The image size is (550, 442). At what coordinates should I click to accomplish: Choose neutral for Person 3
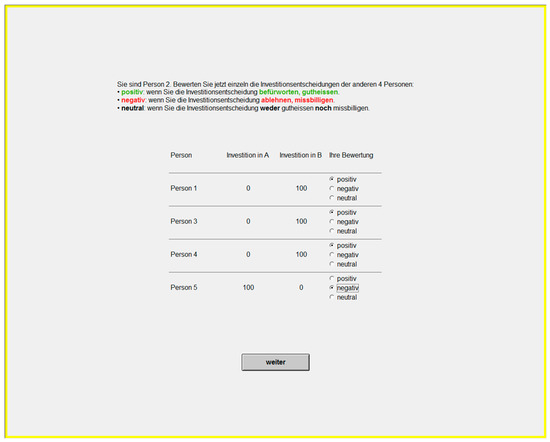pyautogui.click(x=331, y=231)
